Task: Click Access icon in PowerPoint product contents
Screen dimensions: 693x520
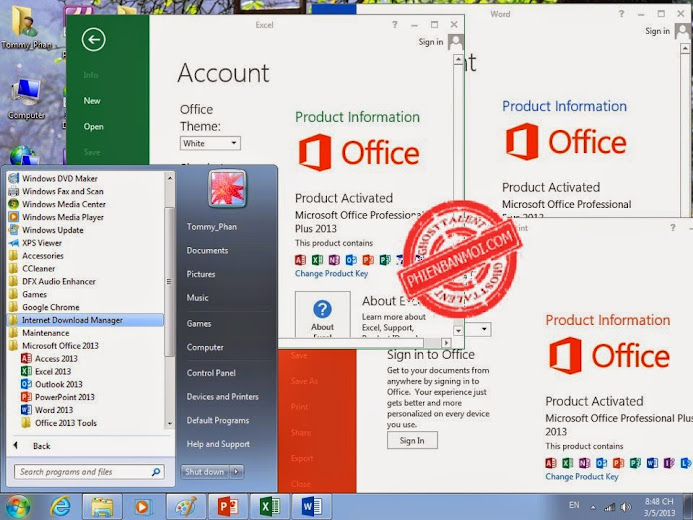Action: pyautogui.click(x=551, y=463)
